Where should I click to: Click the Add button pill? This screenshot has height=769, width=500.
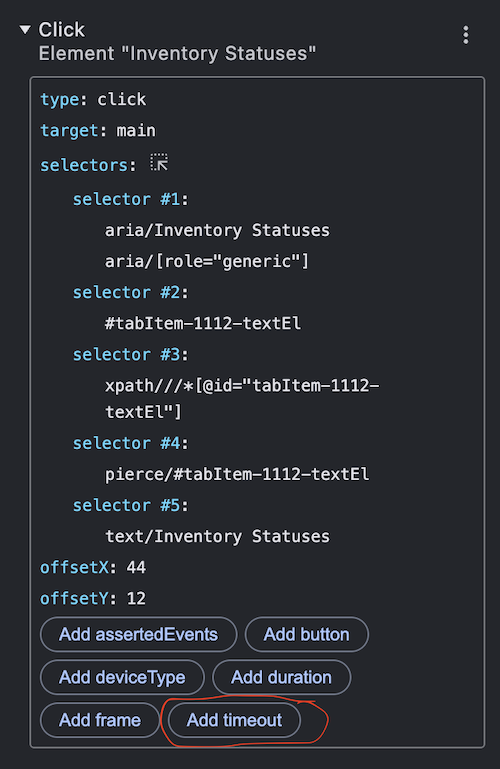click(306, 634)
